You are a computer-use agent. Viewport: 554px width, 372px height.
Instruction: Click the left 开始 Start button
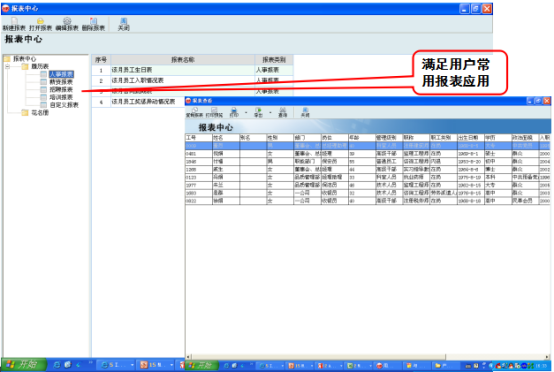24,365
